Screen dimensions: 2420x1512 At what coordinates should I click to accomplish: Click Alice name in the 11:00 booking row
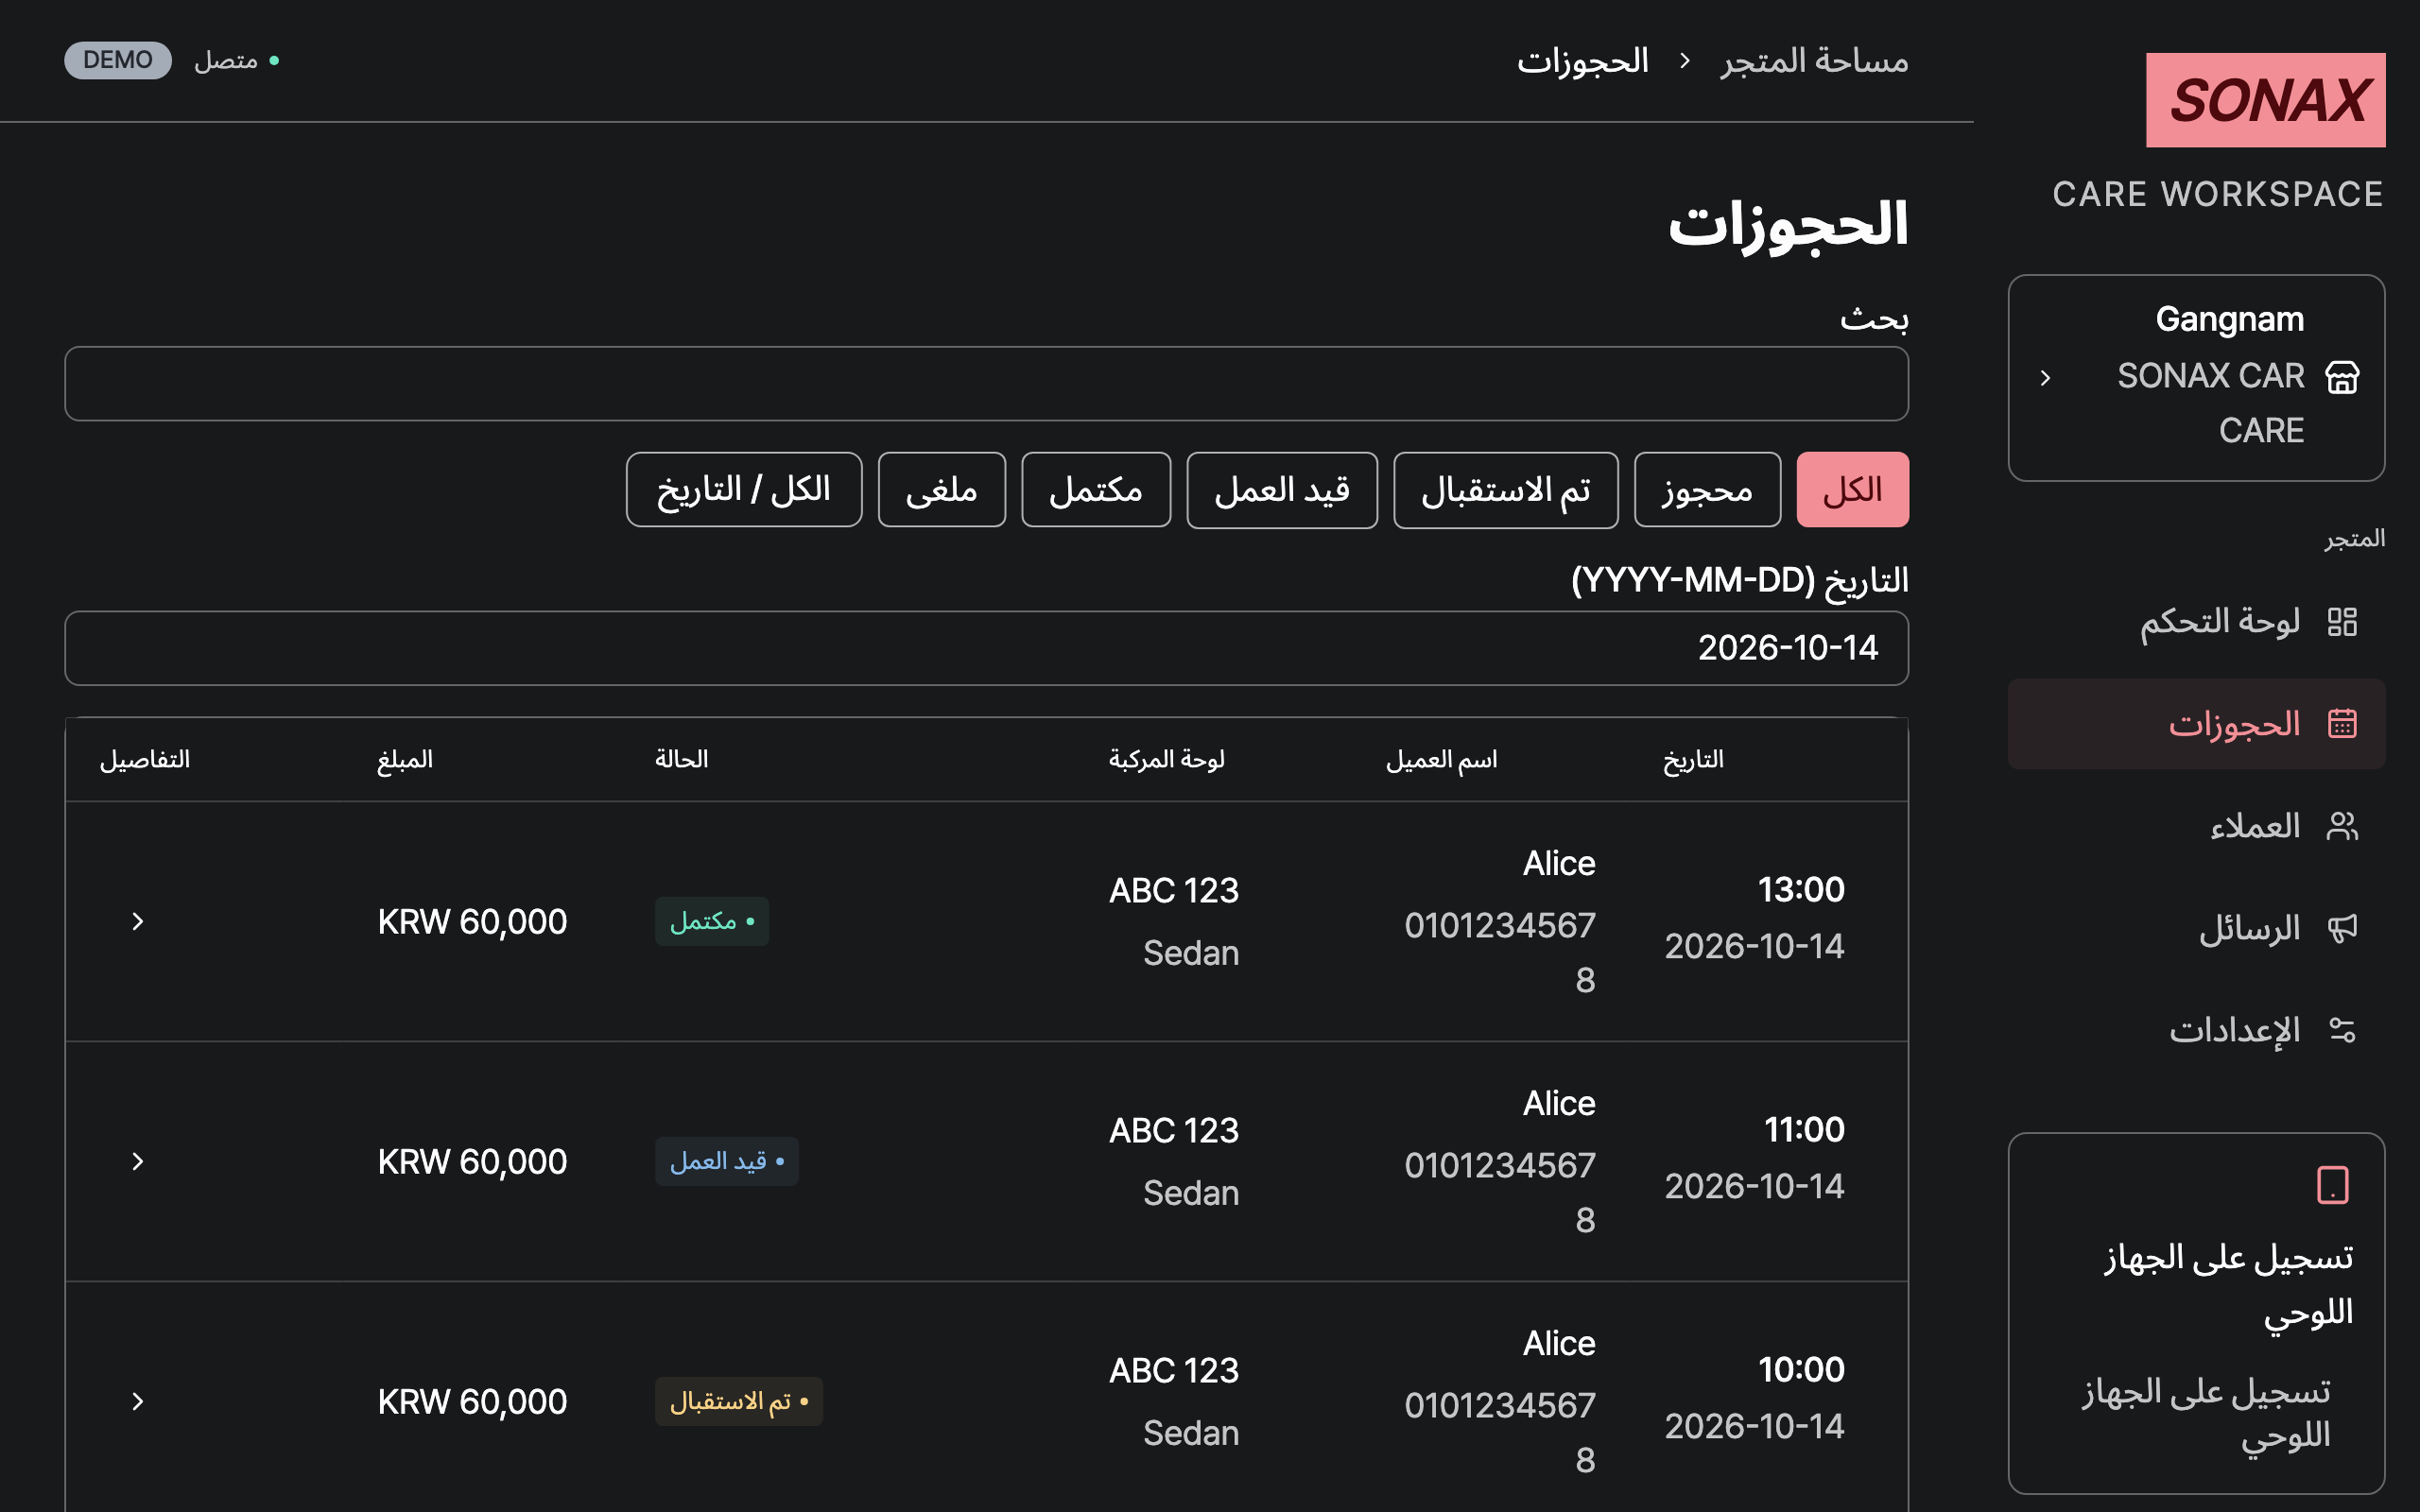(x=1559, y=1104)
